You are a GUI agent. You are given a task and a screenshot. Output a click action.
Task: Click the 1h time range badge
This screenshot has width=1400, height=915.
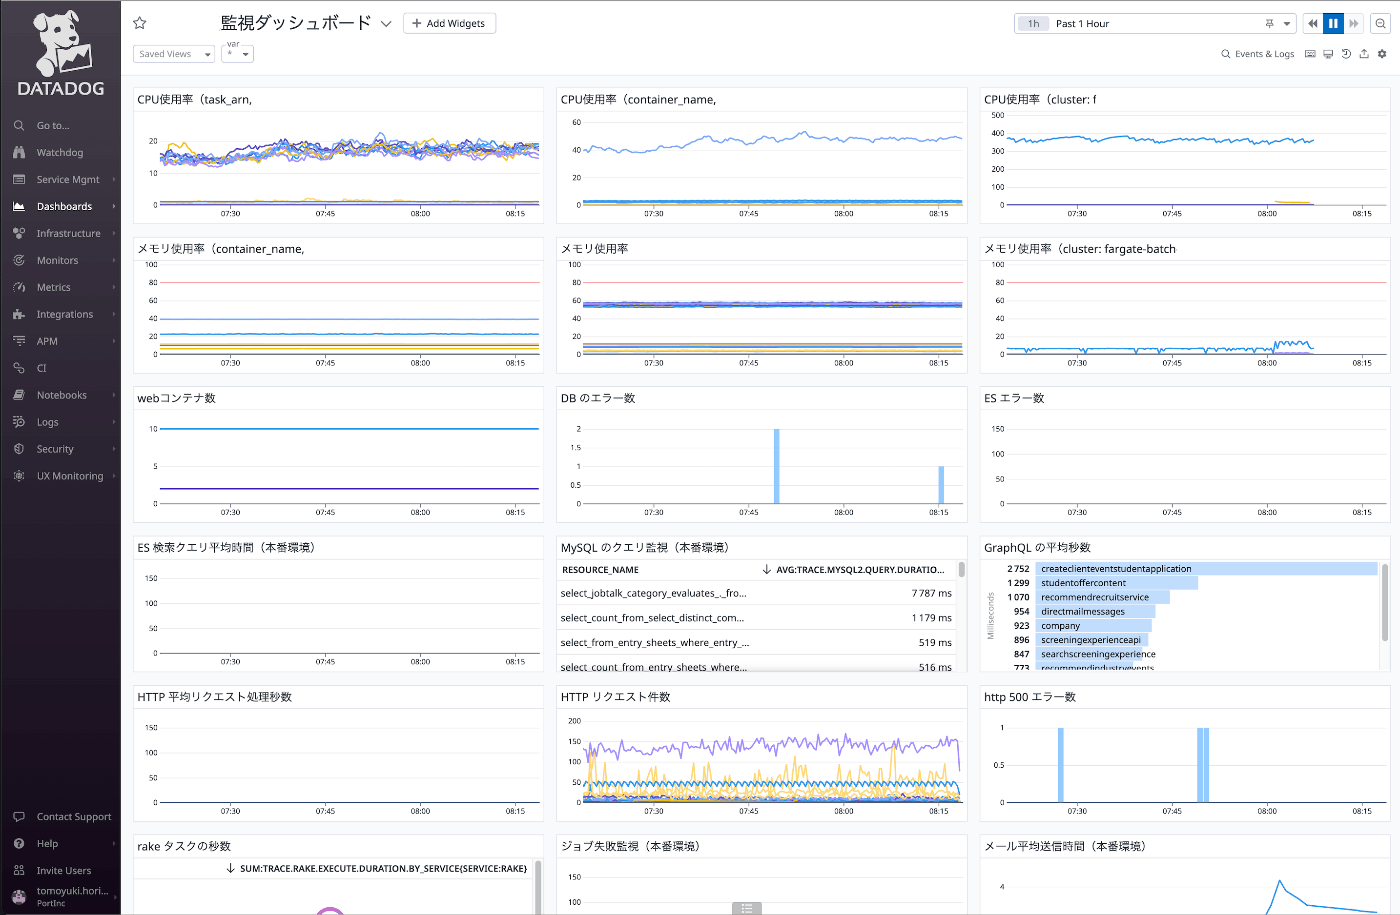click(x=1033, y=24)
